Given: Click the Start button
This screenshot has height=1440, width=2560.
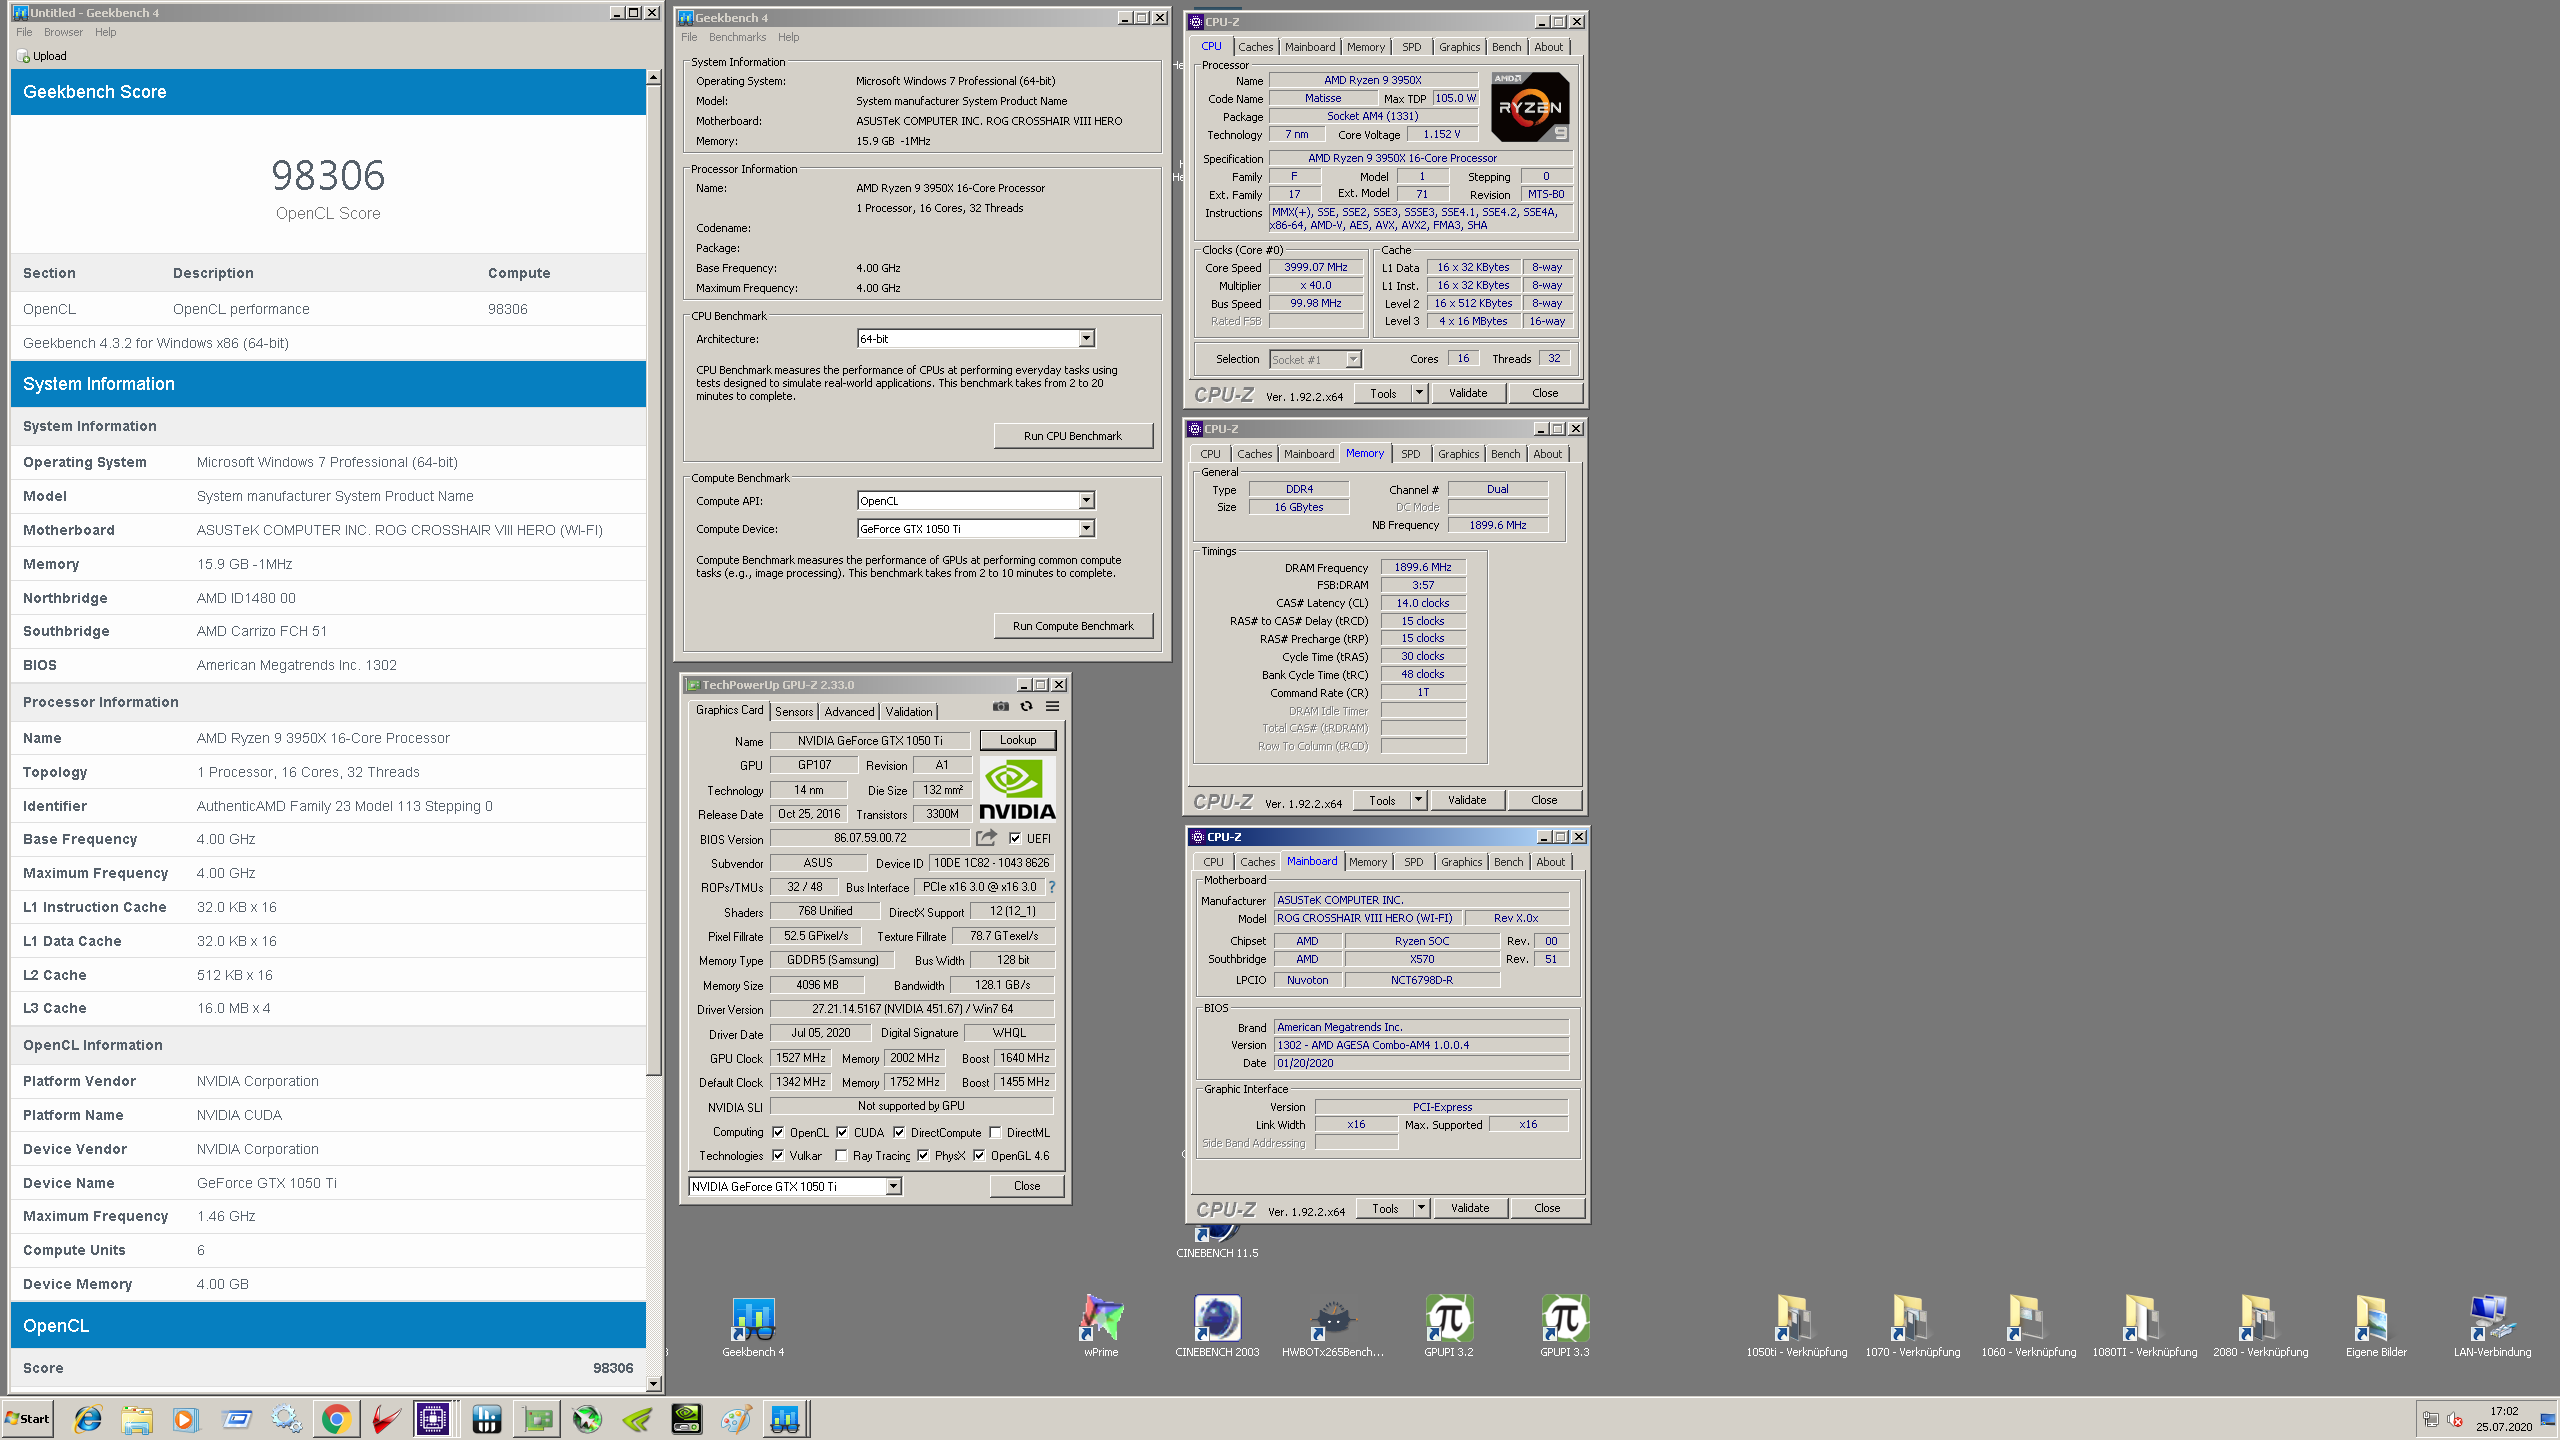Looking at the screenshot, I should click(28, 1418).
